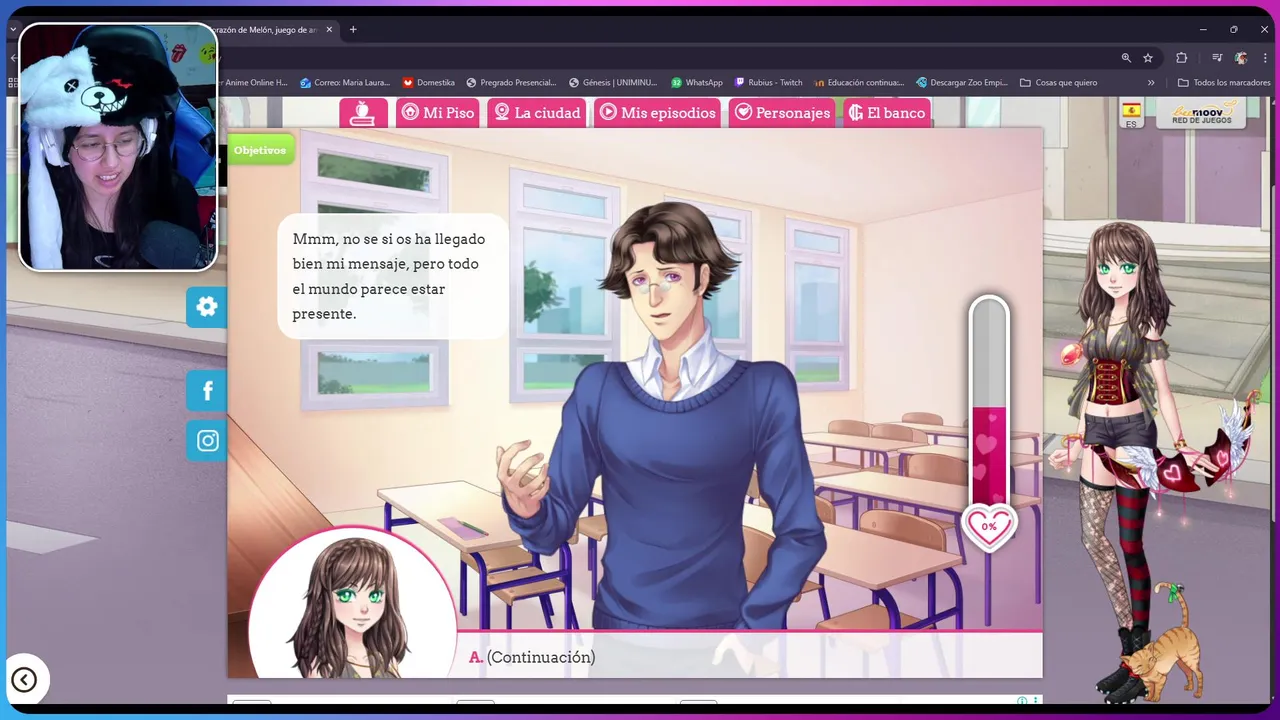Expand the hidden bookmarks chevron

pos(1151,83)
